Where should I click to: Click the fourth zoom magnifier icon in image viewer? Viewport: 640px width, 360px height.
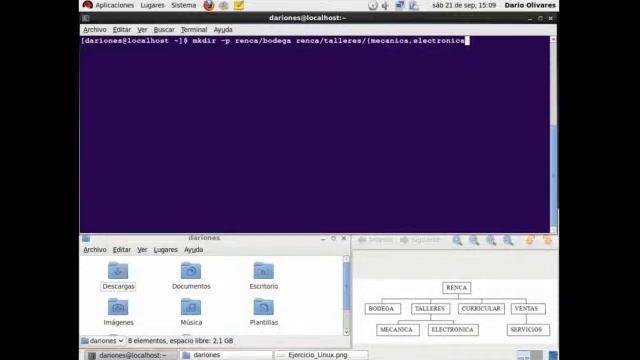pyautogui.click(x=508, y=240)
